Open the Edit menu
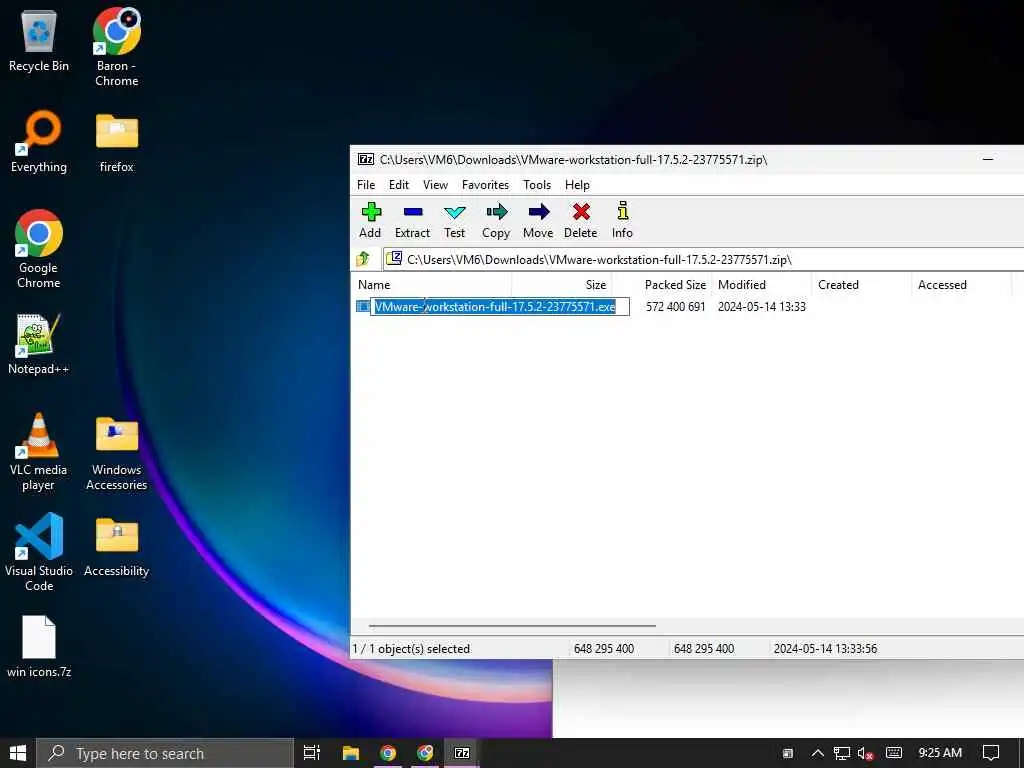Viewport: 1024px width, 768px height. [x=398, y=185]
